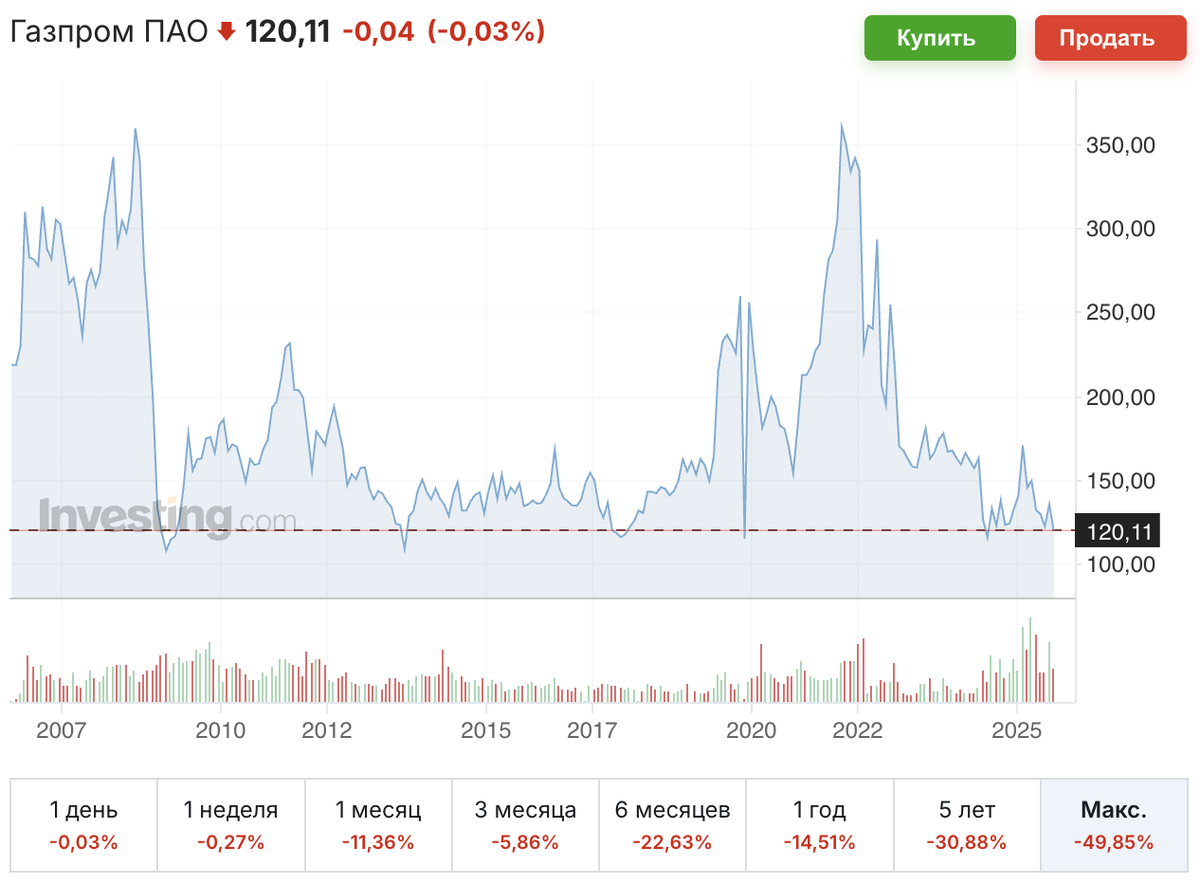Choose the 1 год period tab
The height and width of the screenshot is (884, 1200).
(820, 824)
